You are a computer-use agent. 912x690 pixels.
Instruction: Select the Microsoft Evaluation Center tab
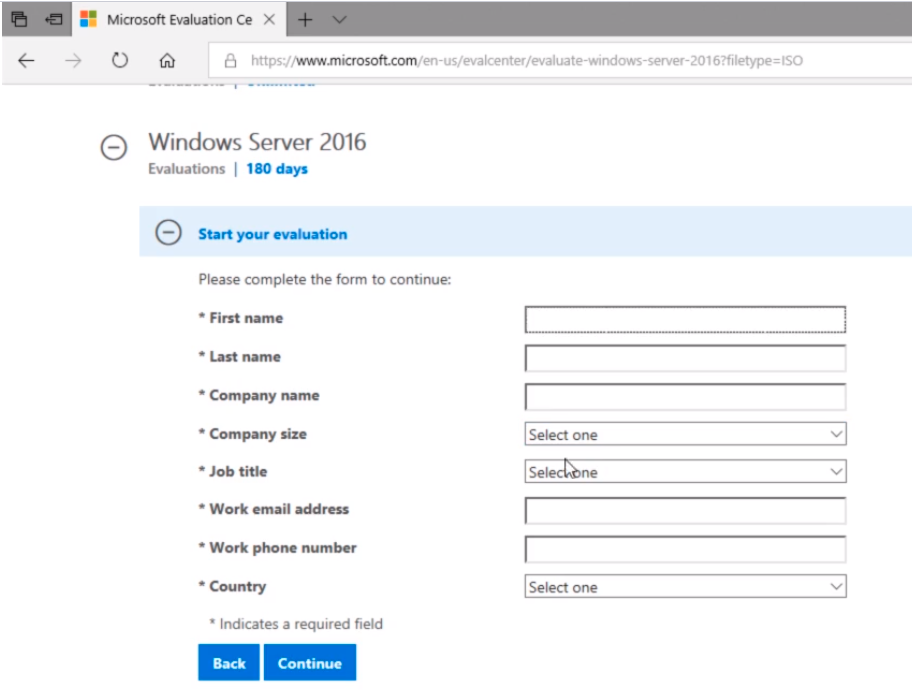179,20
